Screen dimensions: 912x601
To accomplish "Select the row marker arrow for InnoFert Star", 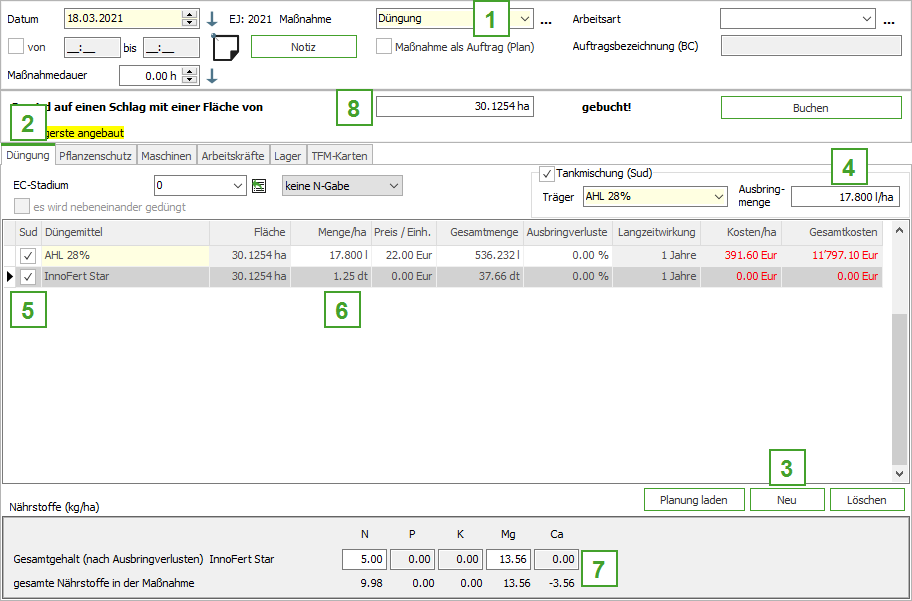I will pos(10,277).
